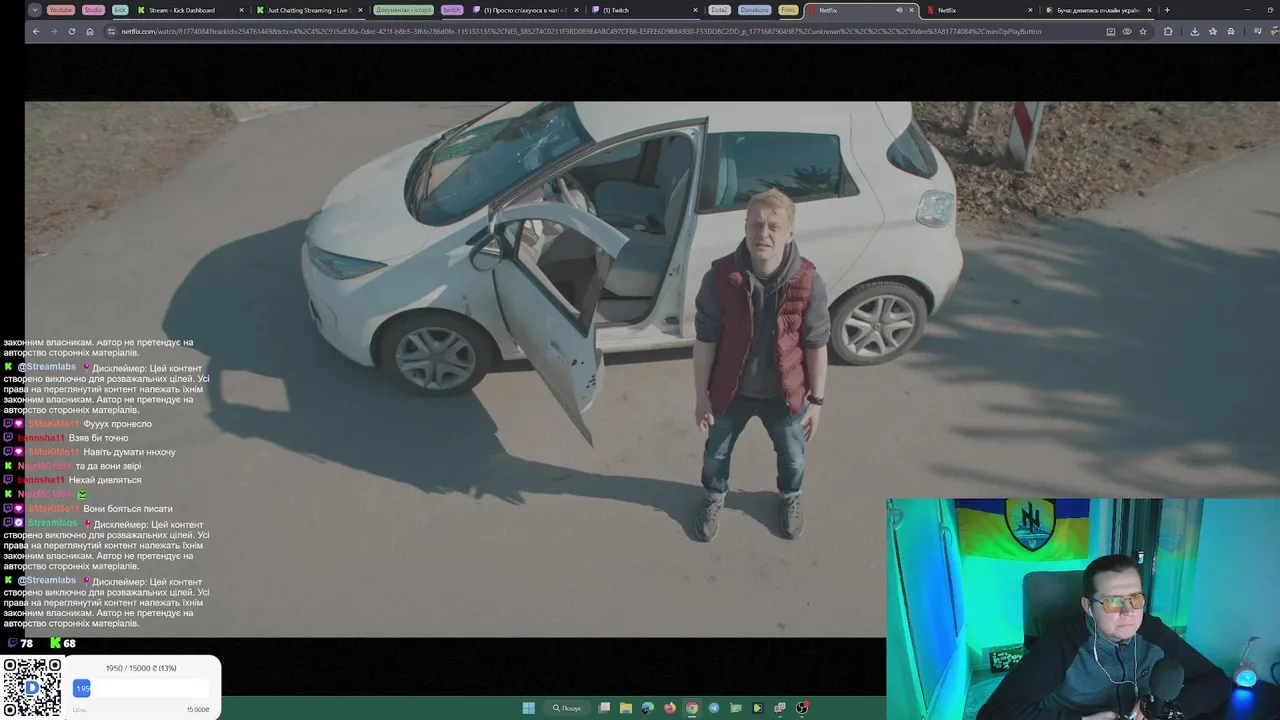Viewport: 1280px width, 720px height.
Task: Click chat message 'Нехай дивляться'
Action: click(x=105, y=480)
